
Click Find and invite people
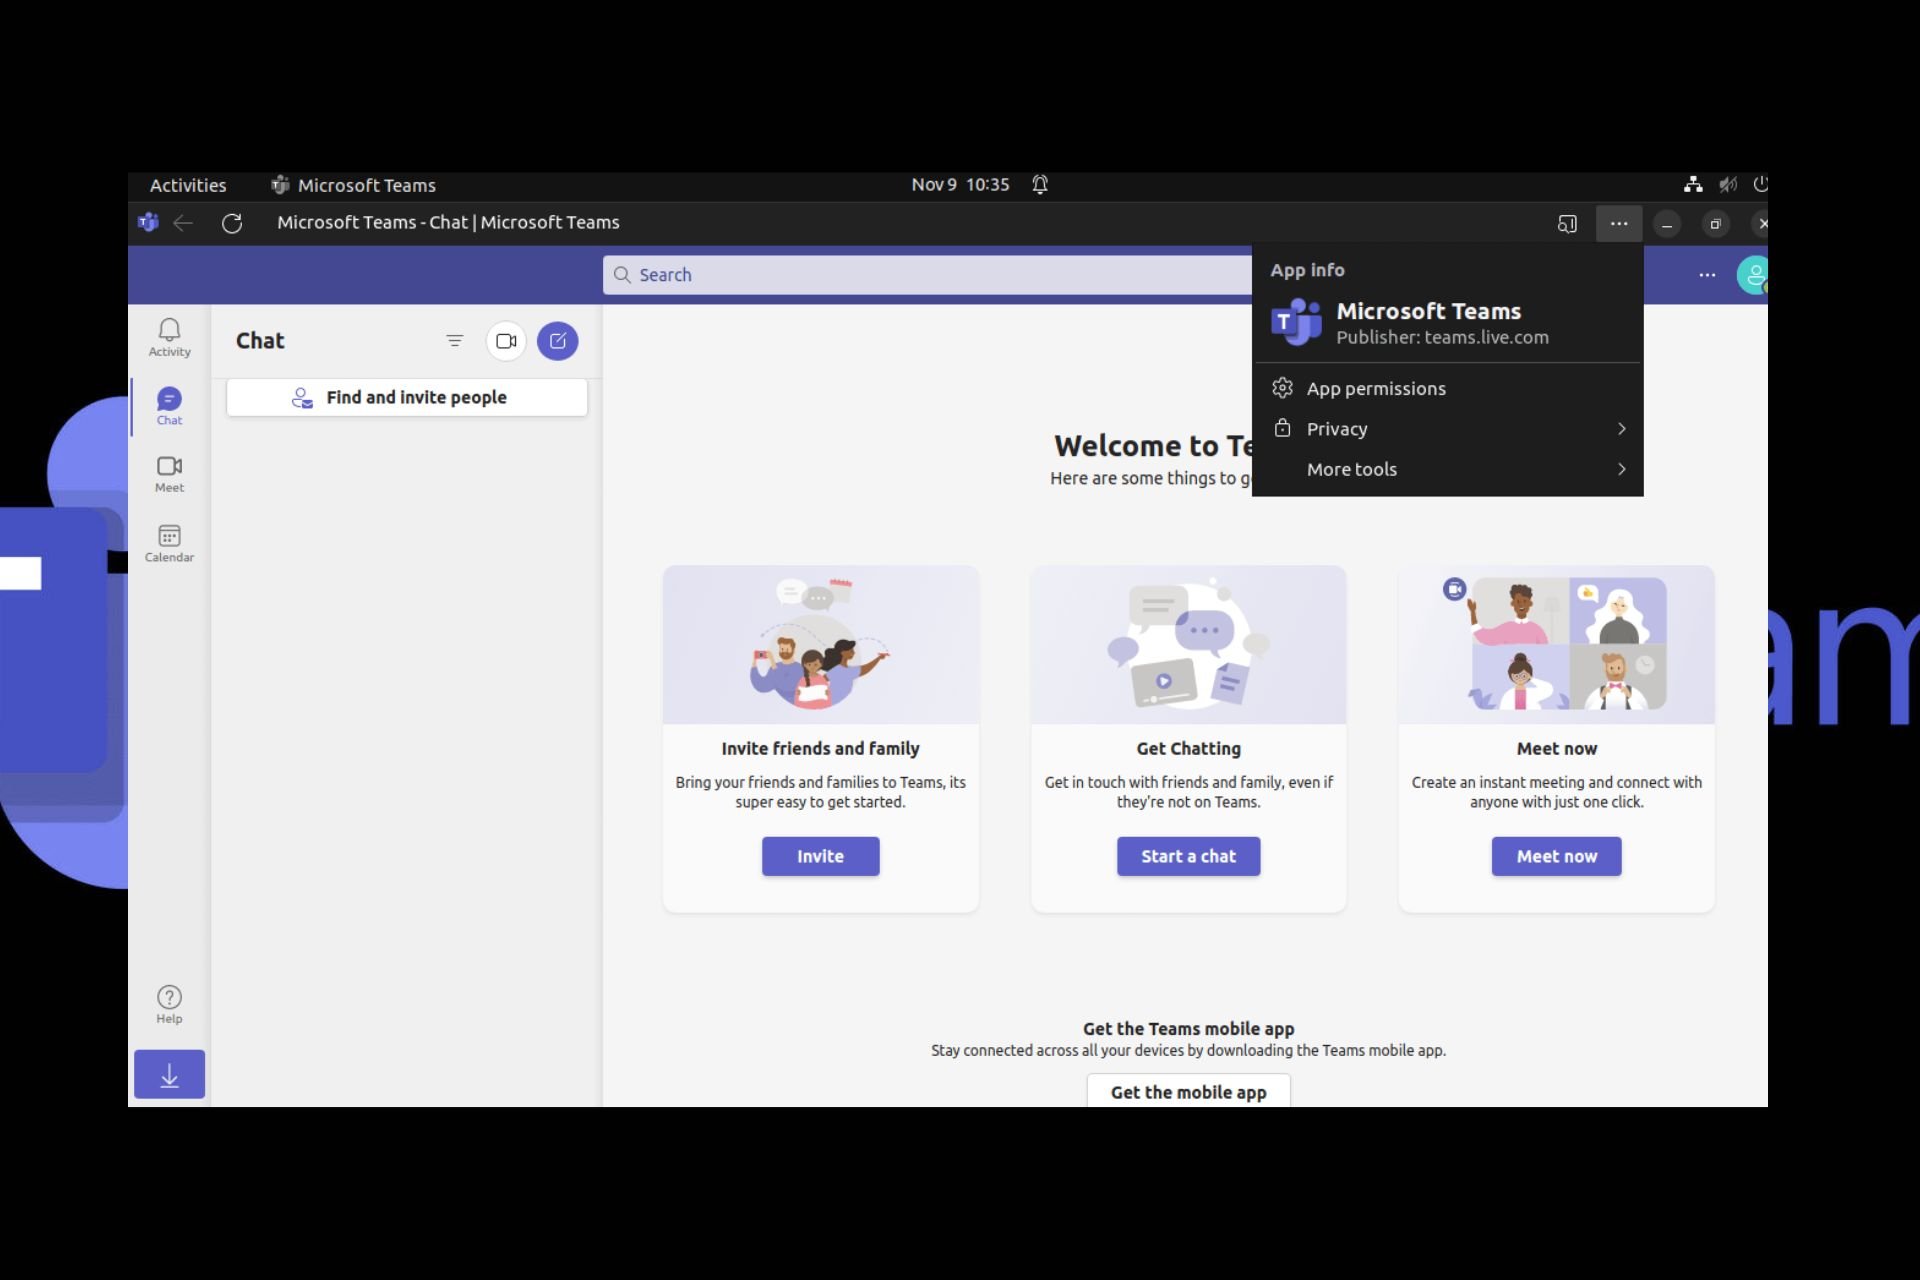[407, 397]
